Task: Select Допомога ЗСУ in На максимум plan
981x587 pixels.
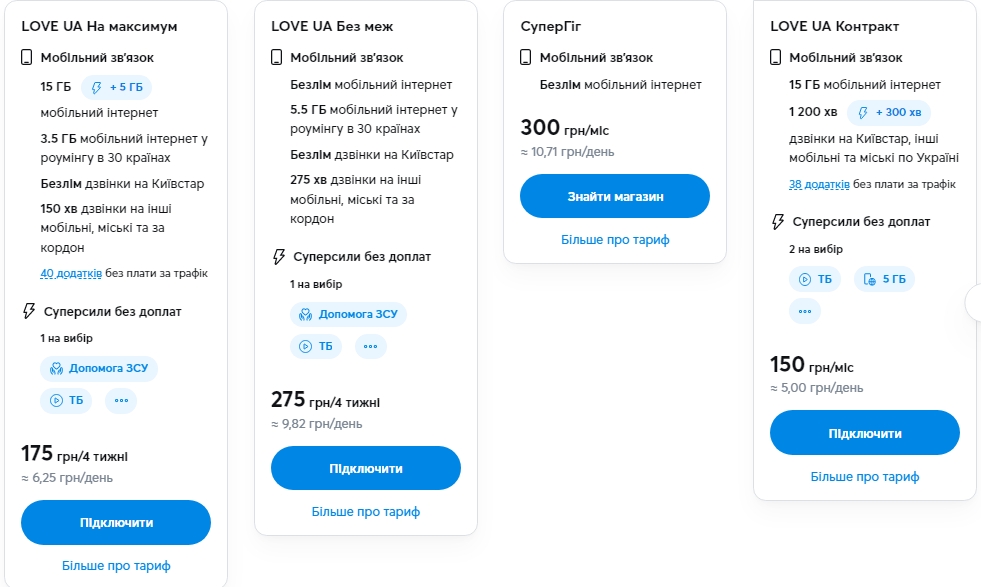Action: point(99,368)
